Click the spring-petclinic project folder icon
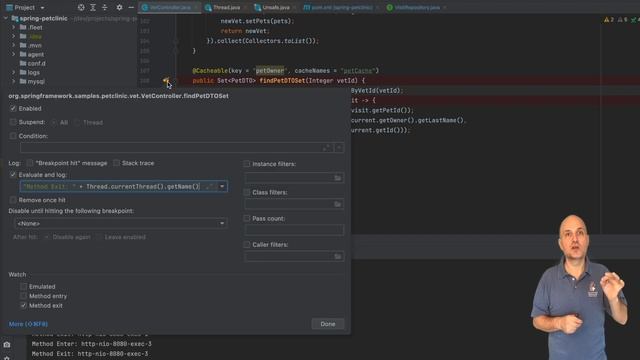640x360 pixels. [15, 18]
